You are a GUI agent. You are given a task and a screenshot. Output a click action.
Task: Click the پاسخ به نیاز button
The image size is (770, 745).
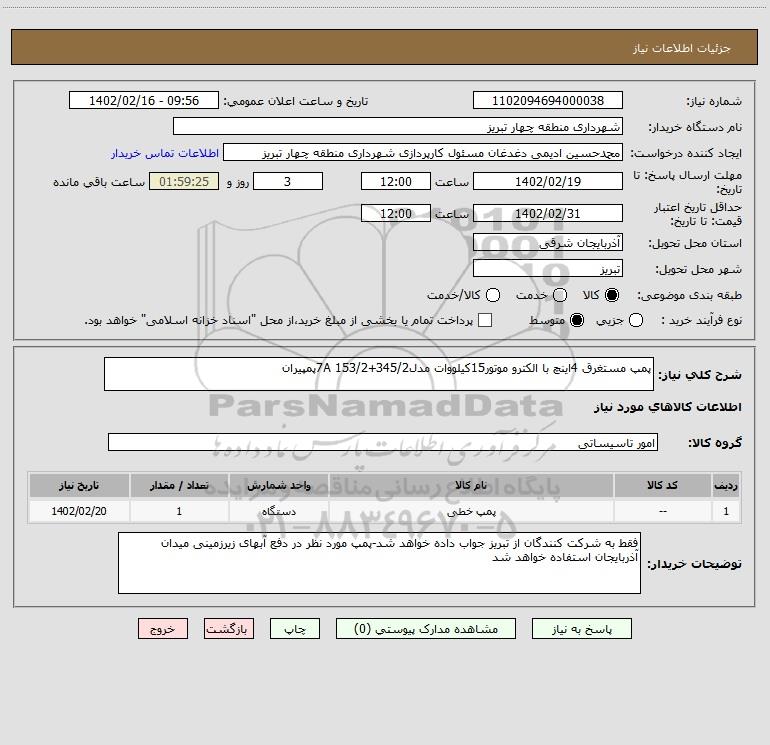581,629
